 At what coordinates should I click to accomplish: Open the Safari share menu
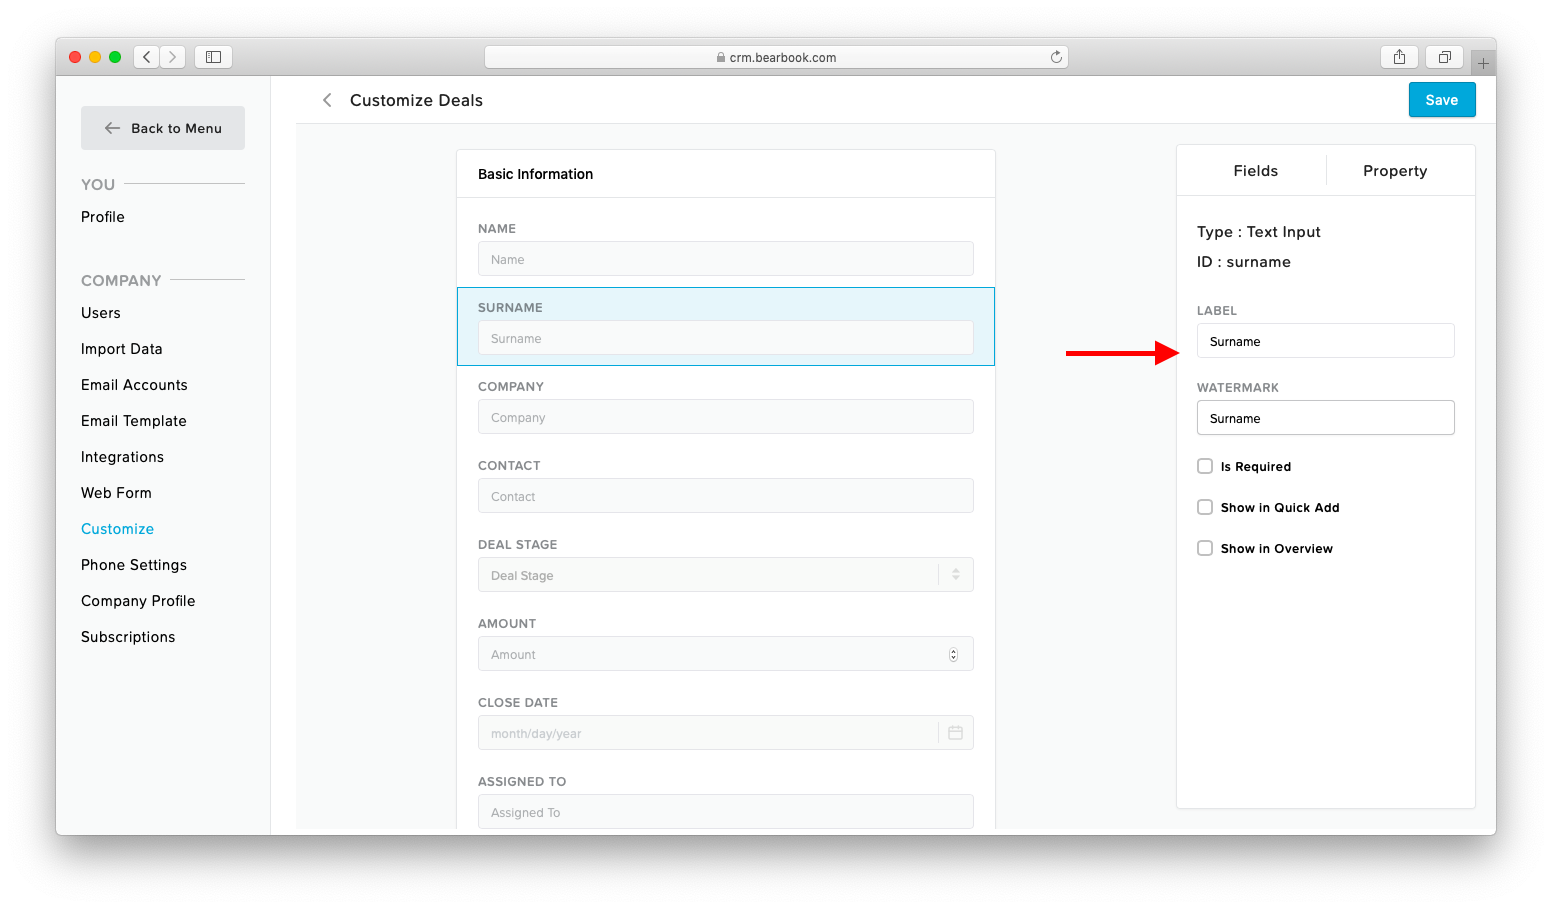[1400, 57]
